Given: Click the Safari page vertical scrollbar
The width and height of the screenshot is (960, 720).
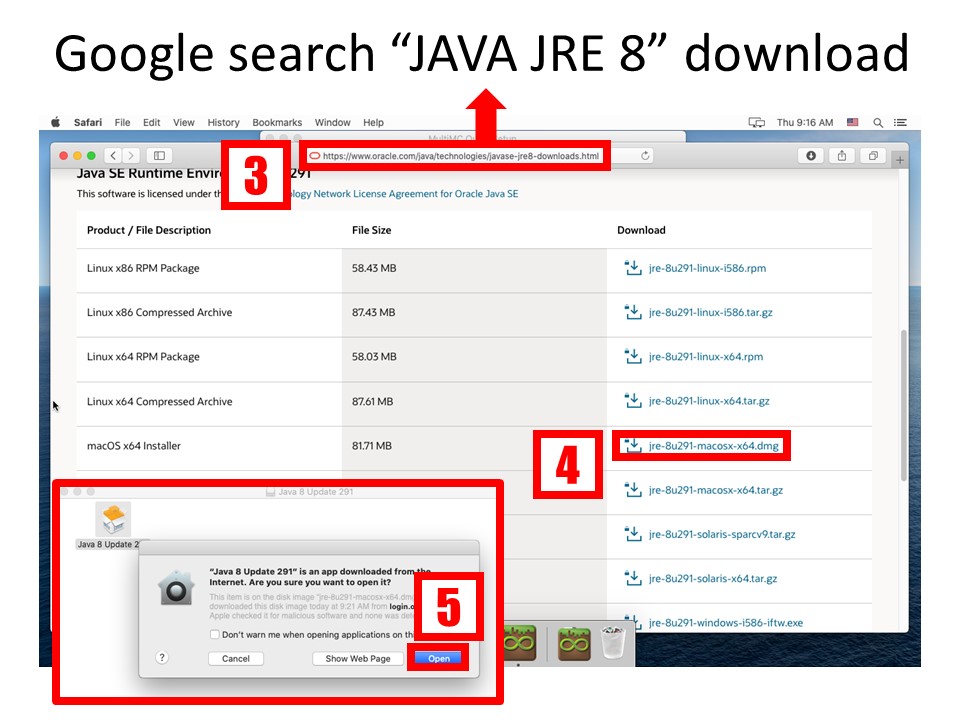Looking at the screenshot, I should click(903, 405).
